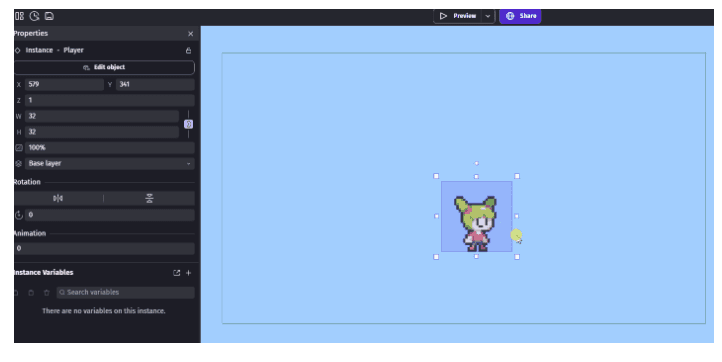Click the layers icon beside Base layer

coord(18,163)
